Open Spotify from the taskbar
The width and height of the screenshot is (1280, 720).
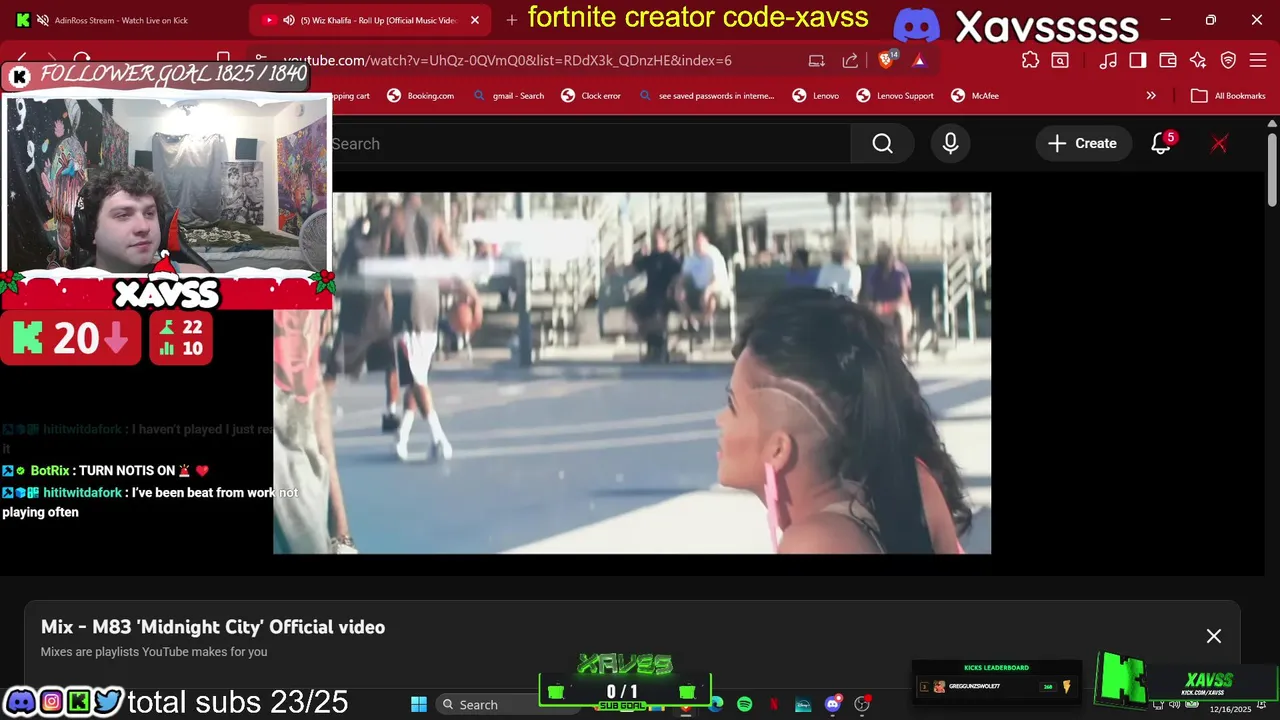(744, 704)
